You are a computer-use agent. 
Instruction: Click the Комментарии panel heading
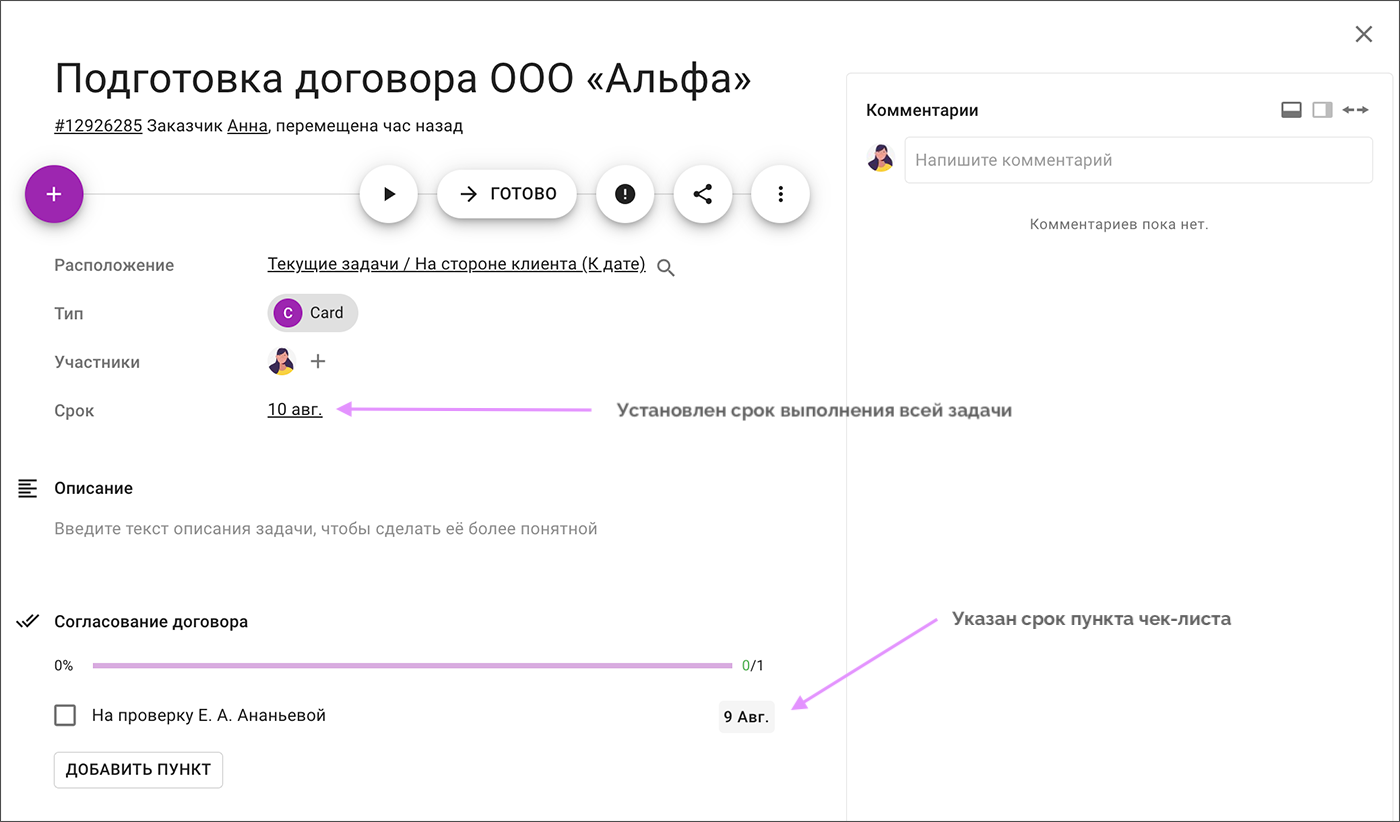pyautogui.click(x=922, y=110)
